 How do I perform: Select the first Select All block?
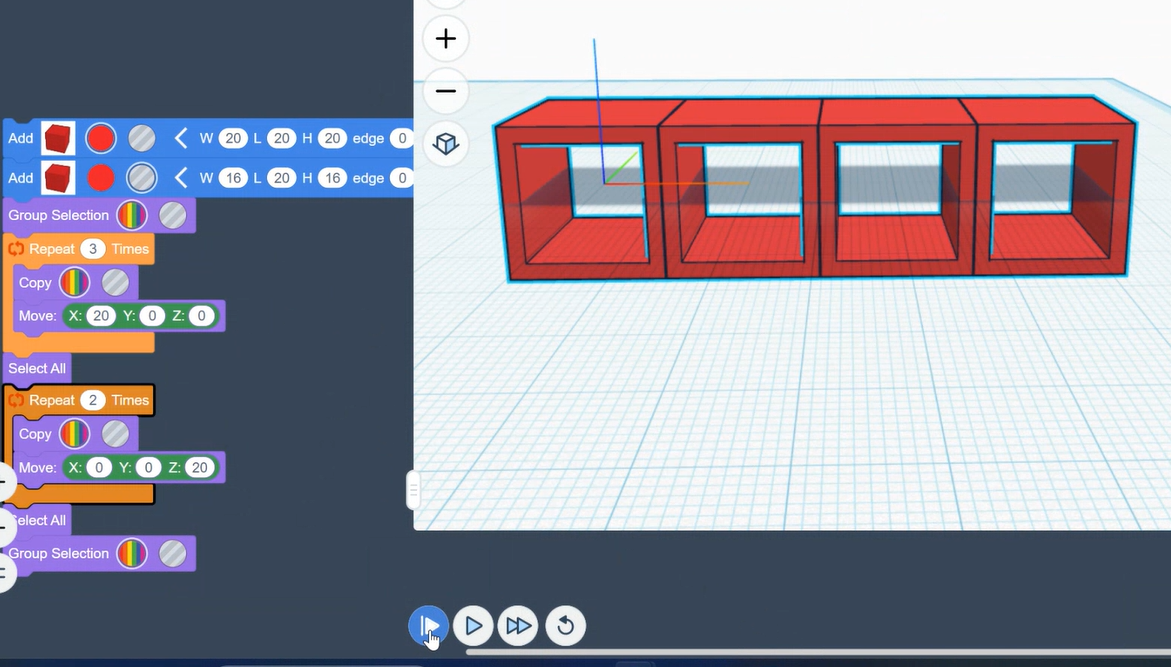pos(37,368)
